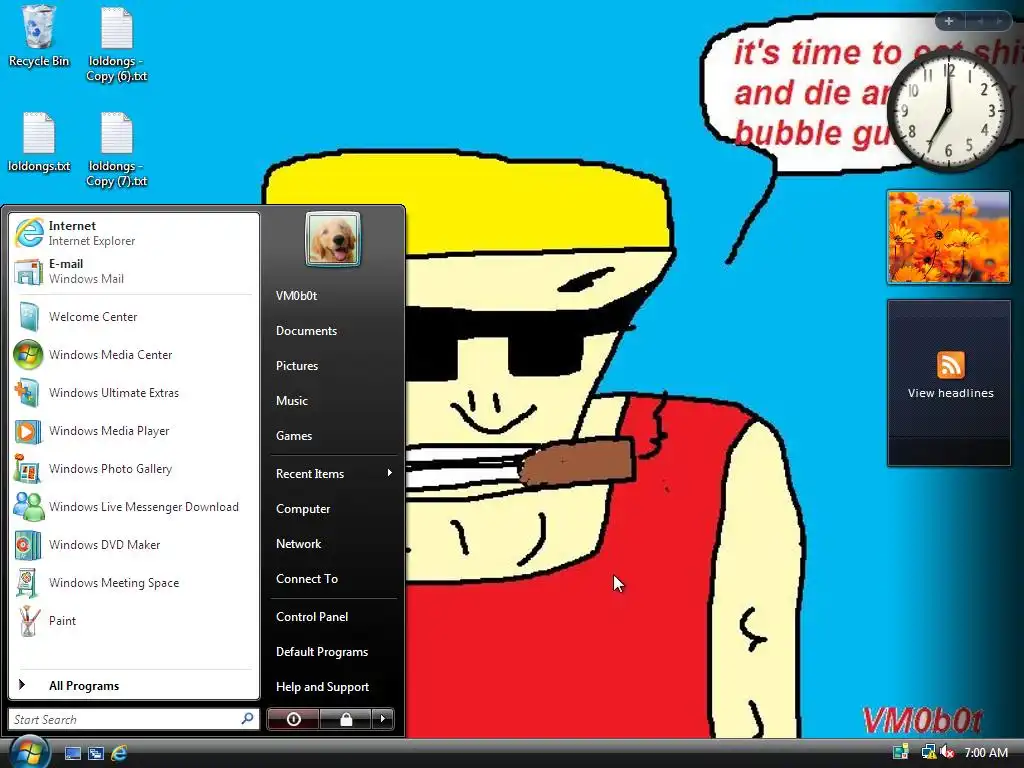Click Show Desktop quick launch icon
The height and width of the screenshot is (768, 1024).
click(x=73, y=753)
